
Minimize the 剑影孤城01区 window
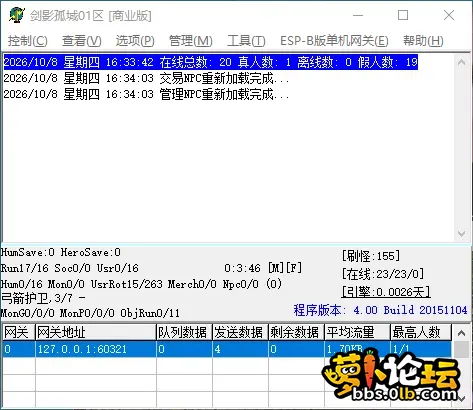358,15
